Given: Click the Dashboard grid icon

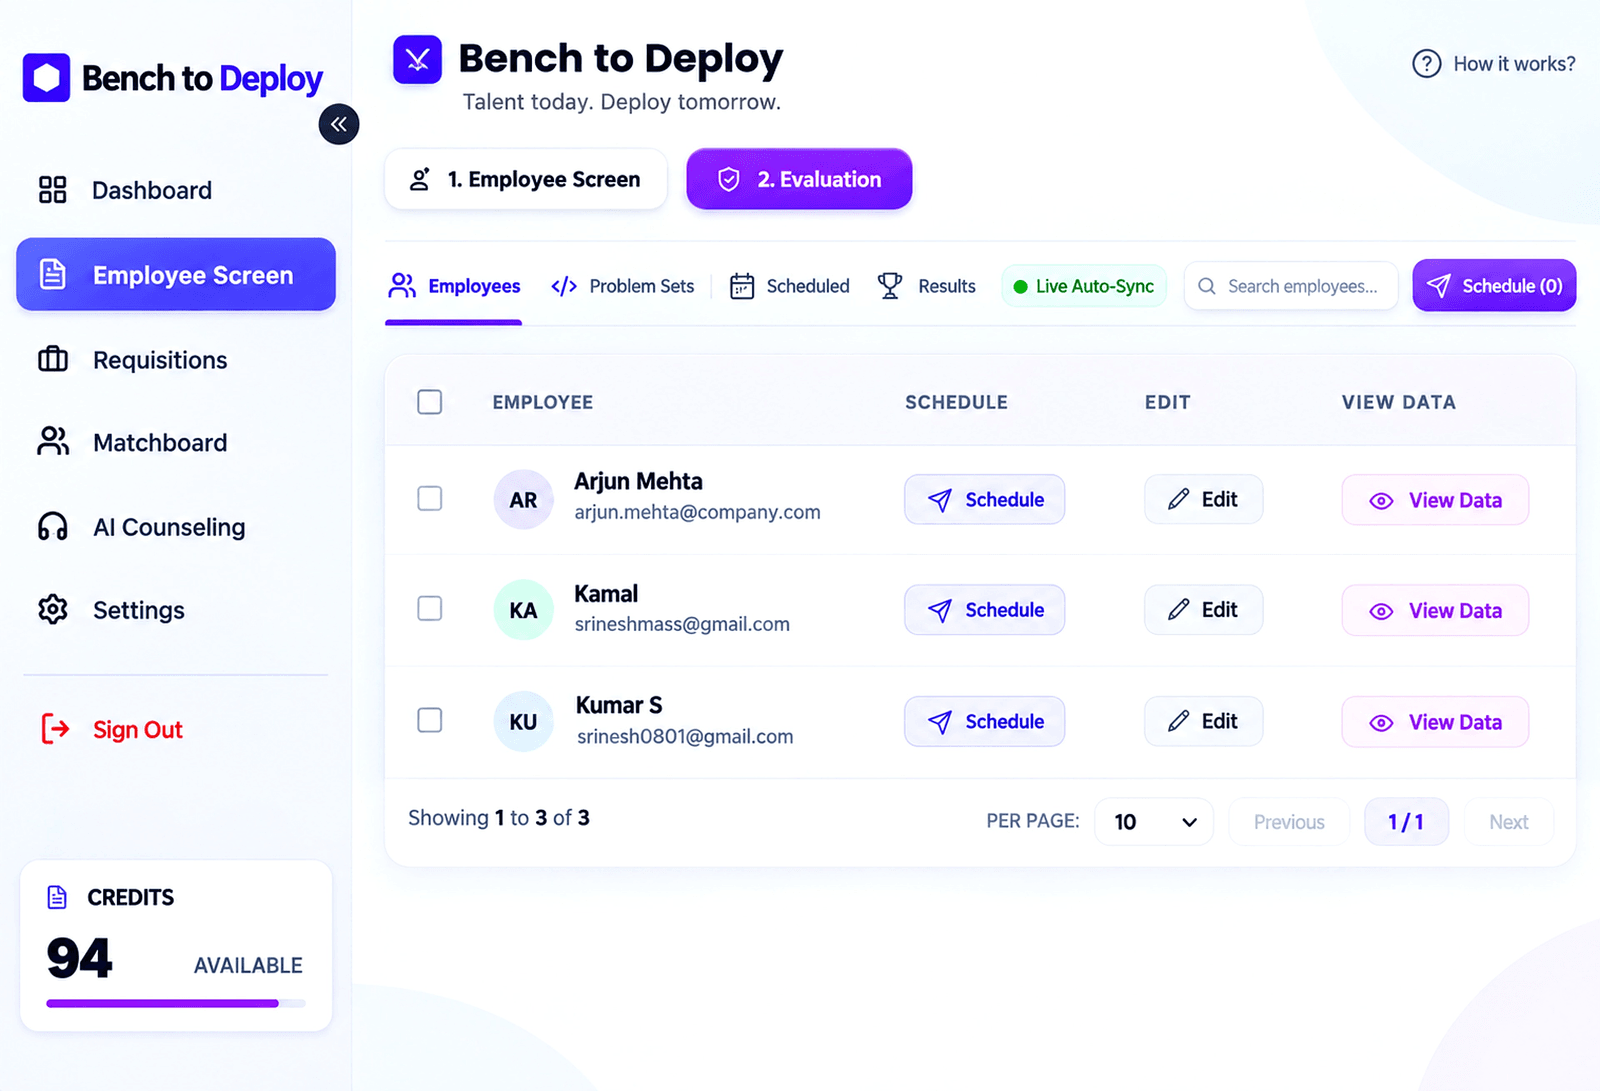Looking at the screenshot, I should click(x=52, y=190).
